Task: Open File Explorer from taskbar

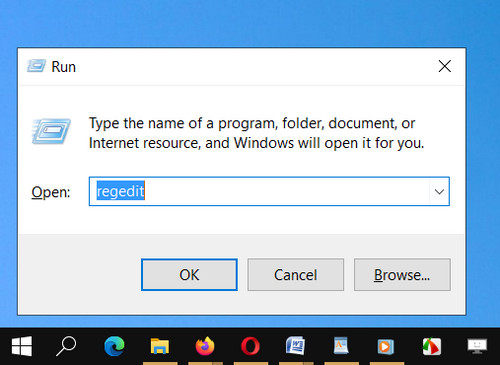Action: (x=160, y=346)
